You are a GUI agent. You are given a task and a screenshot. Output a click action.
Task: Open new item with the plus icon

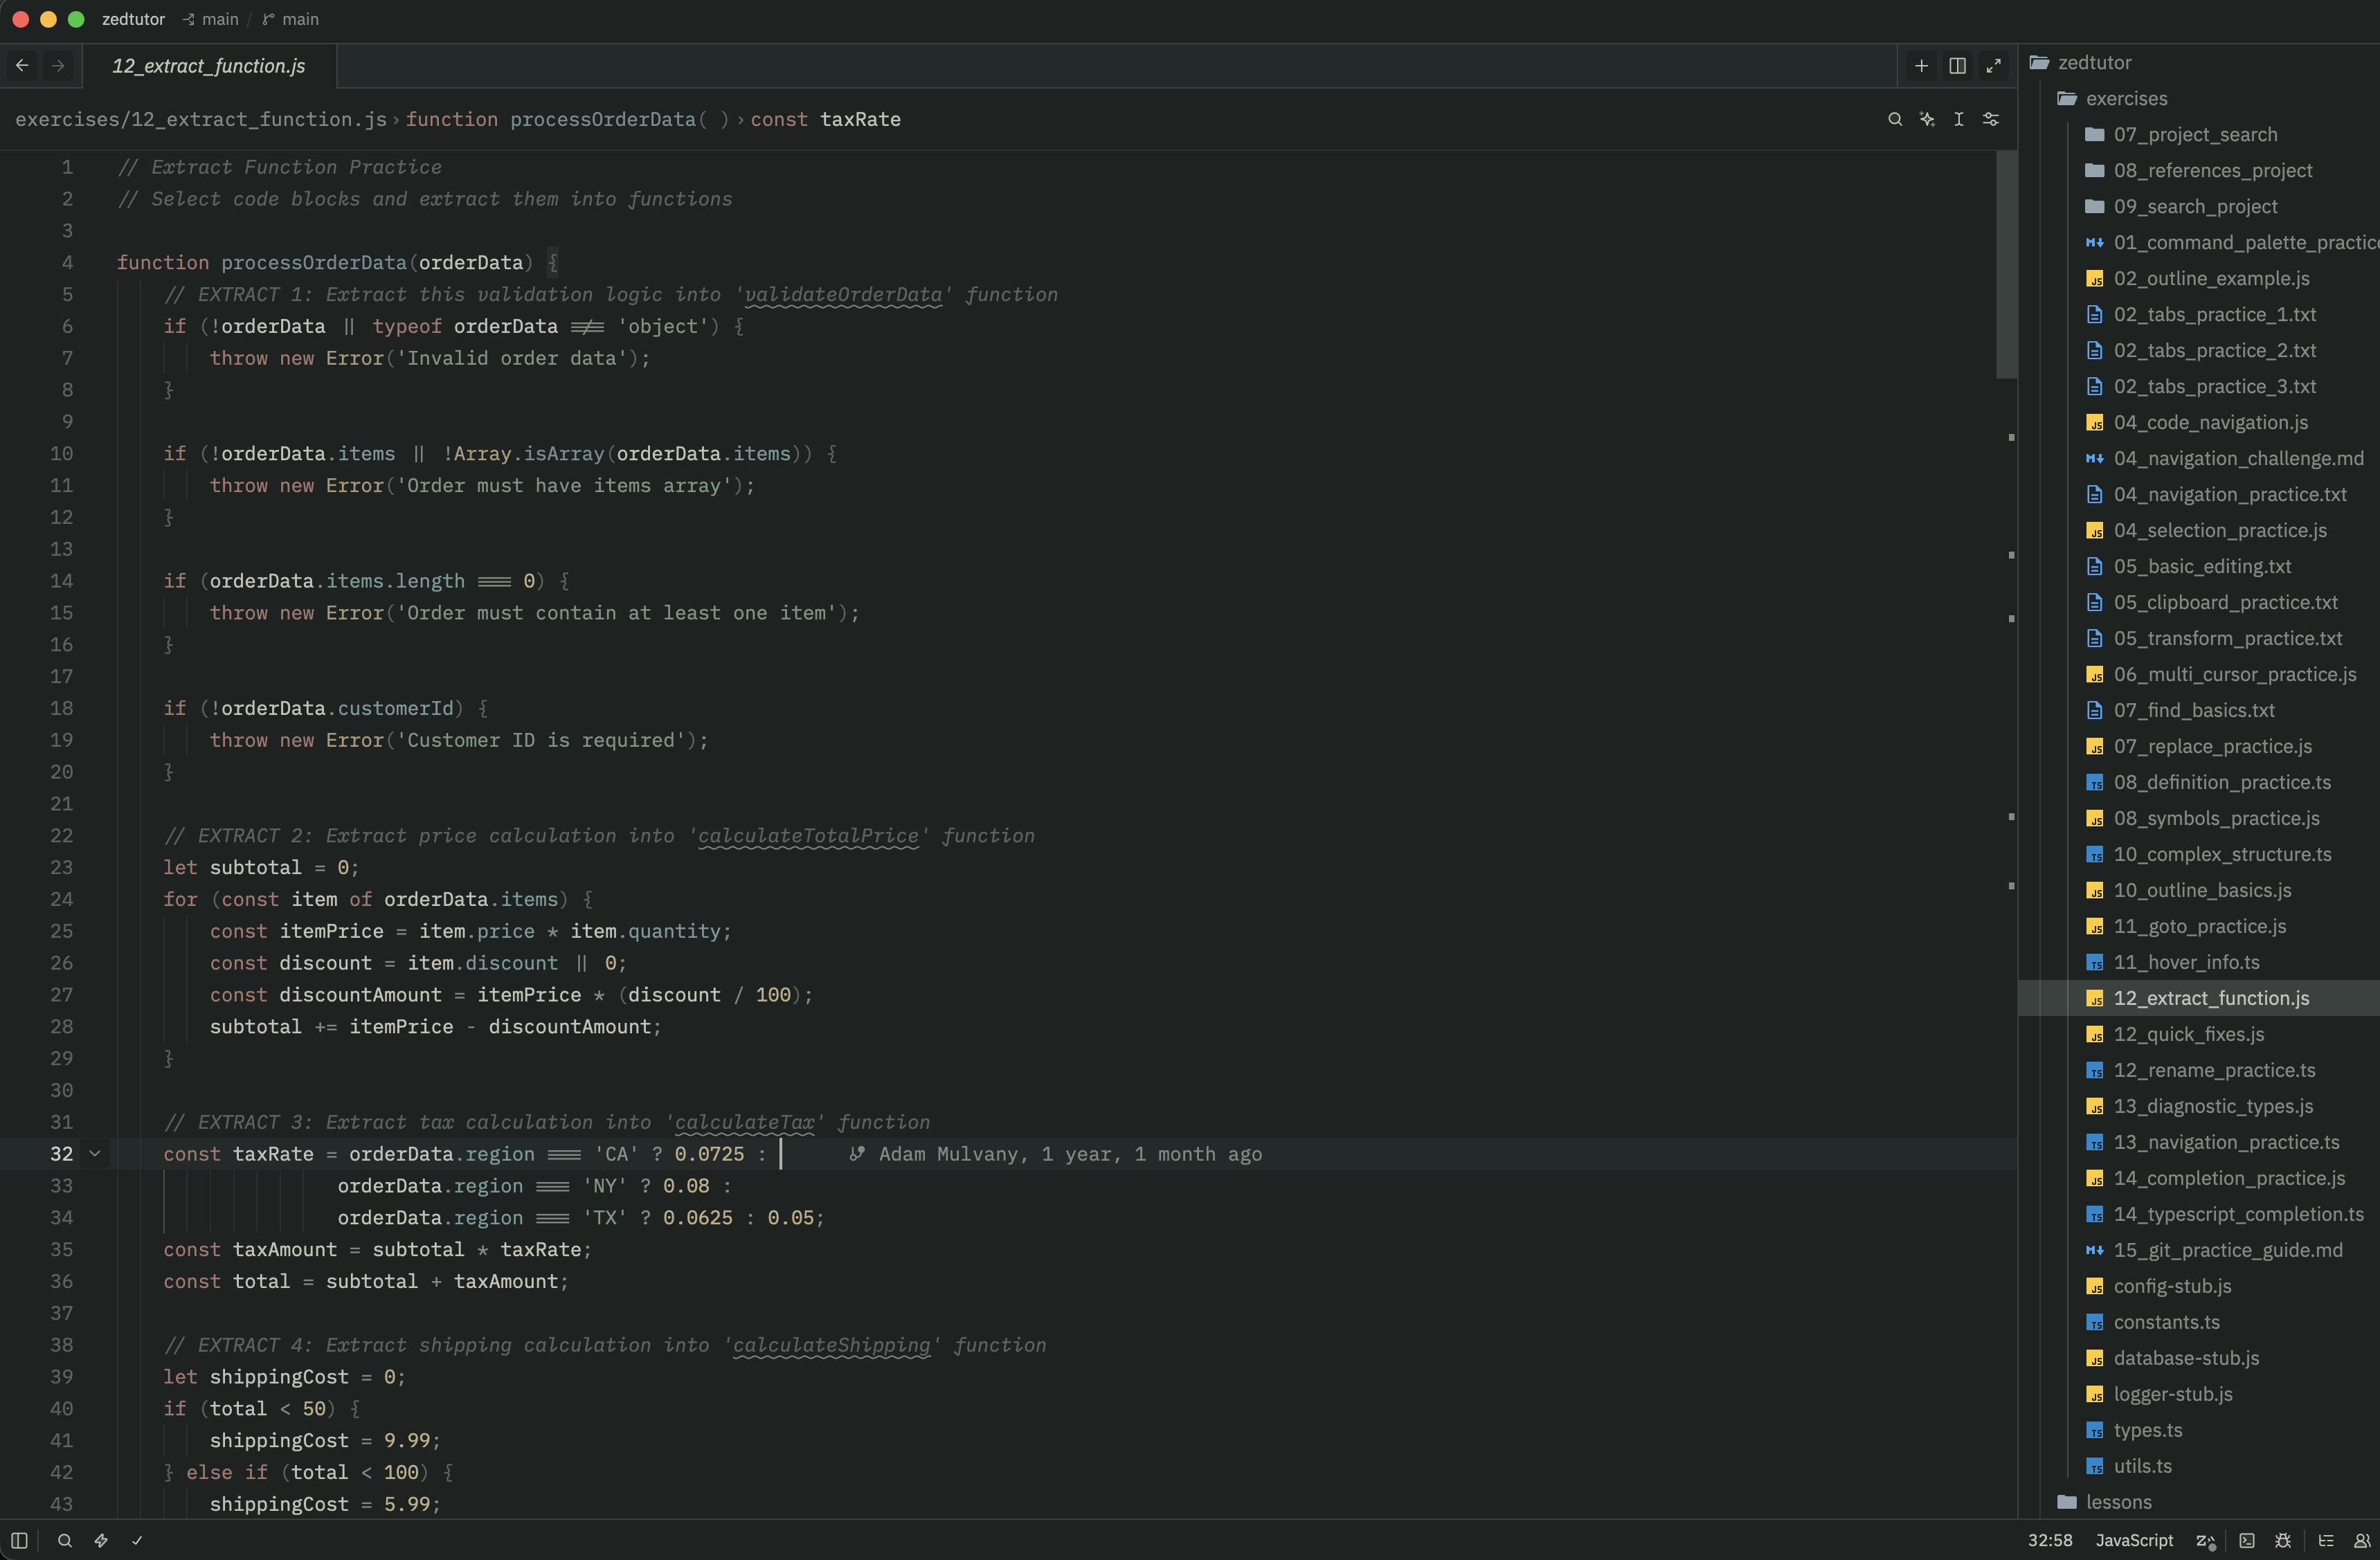1921,66
